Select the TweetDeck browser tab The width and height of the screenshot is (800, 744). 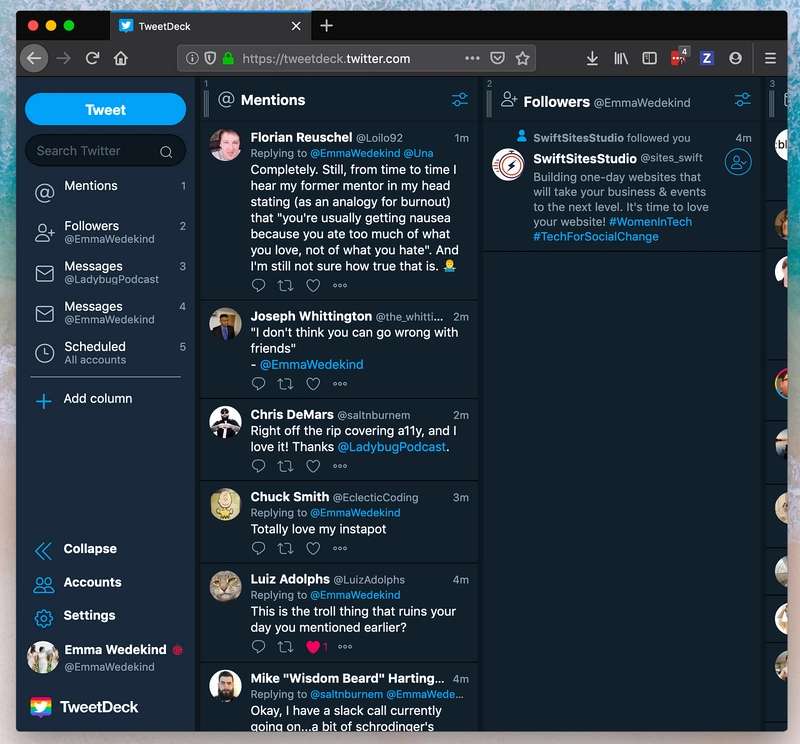click(x=210, y=26)
